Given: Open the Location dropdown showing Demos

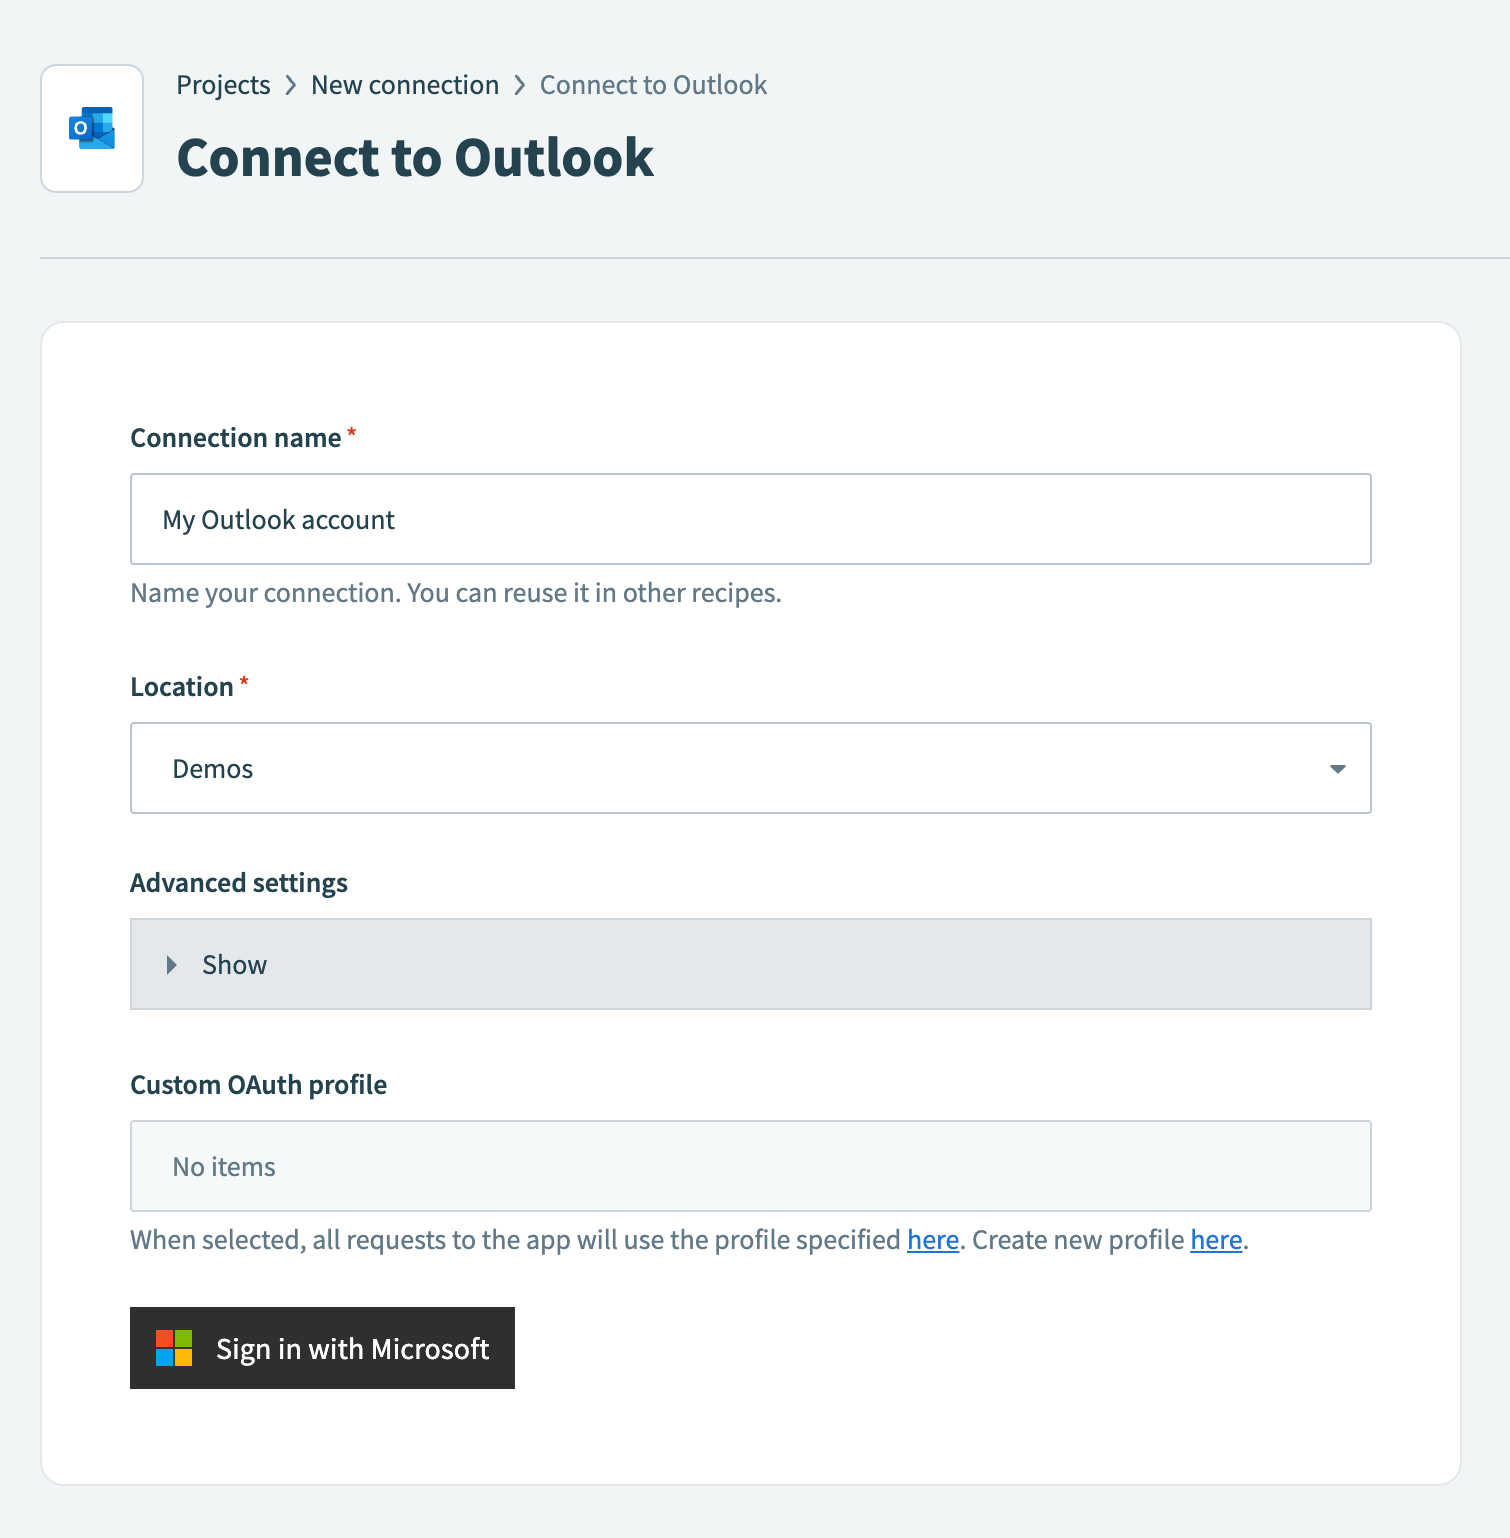Looking at the screenshot, I should [x=750, y=769].
